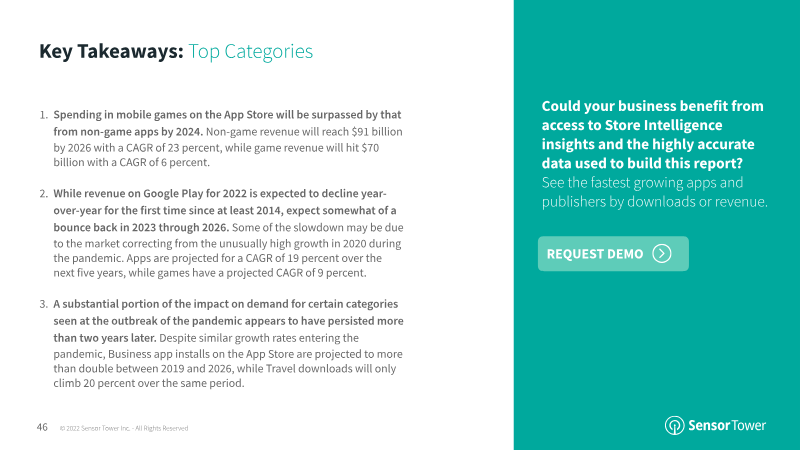Click the Key Takeaways heading

pos(111,51)
